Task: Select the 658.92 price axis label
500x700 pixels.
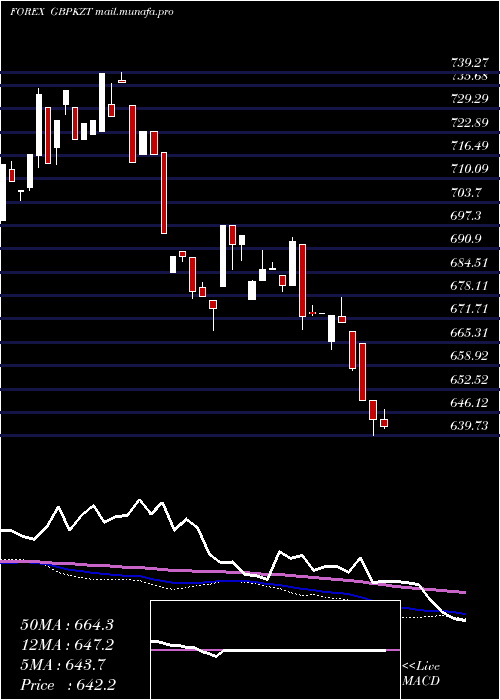Action: point(469,356)
